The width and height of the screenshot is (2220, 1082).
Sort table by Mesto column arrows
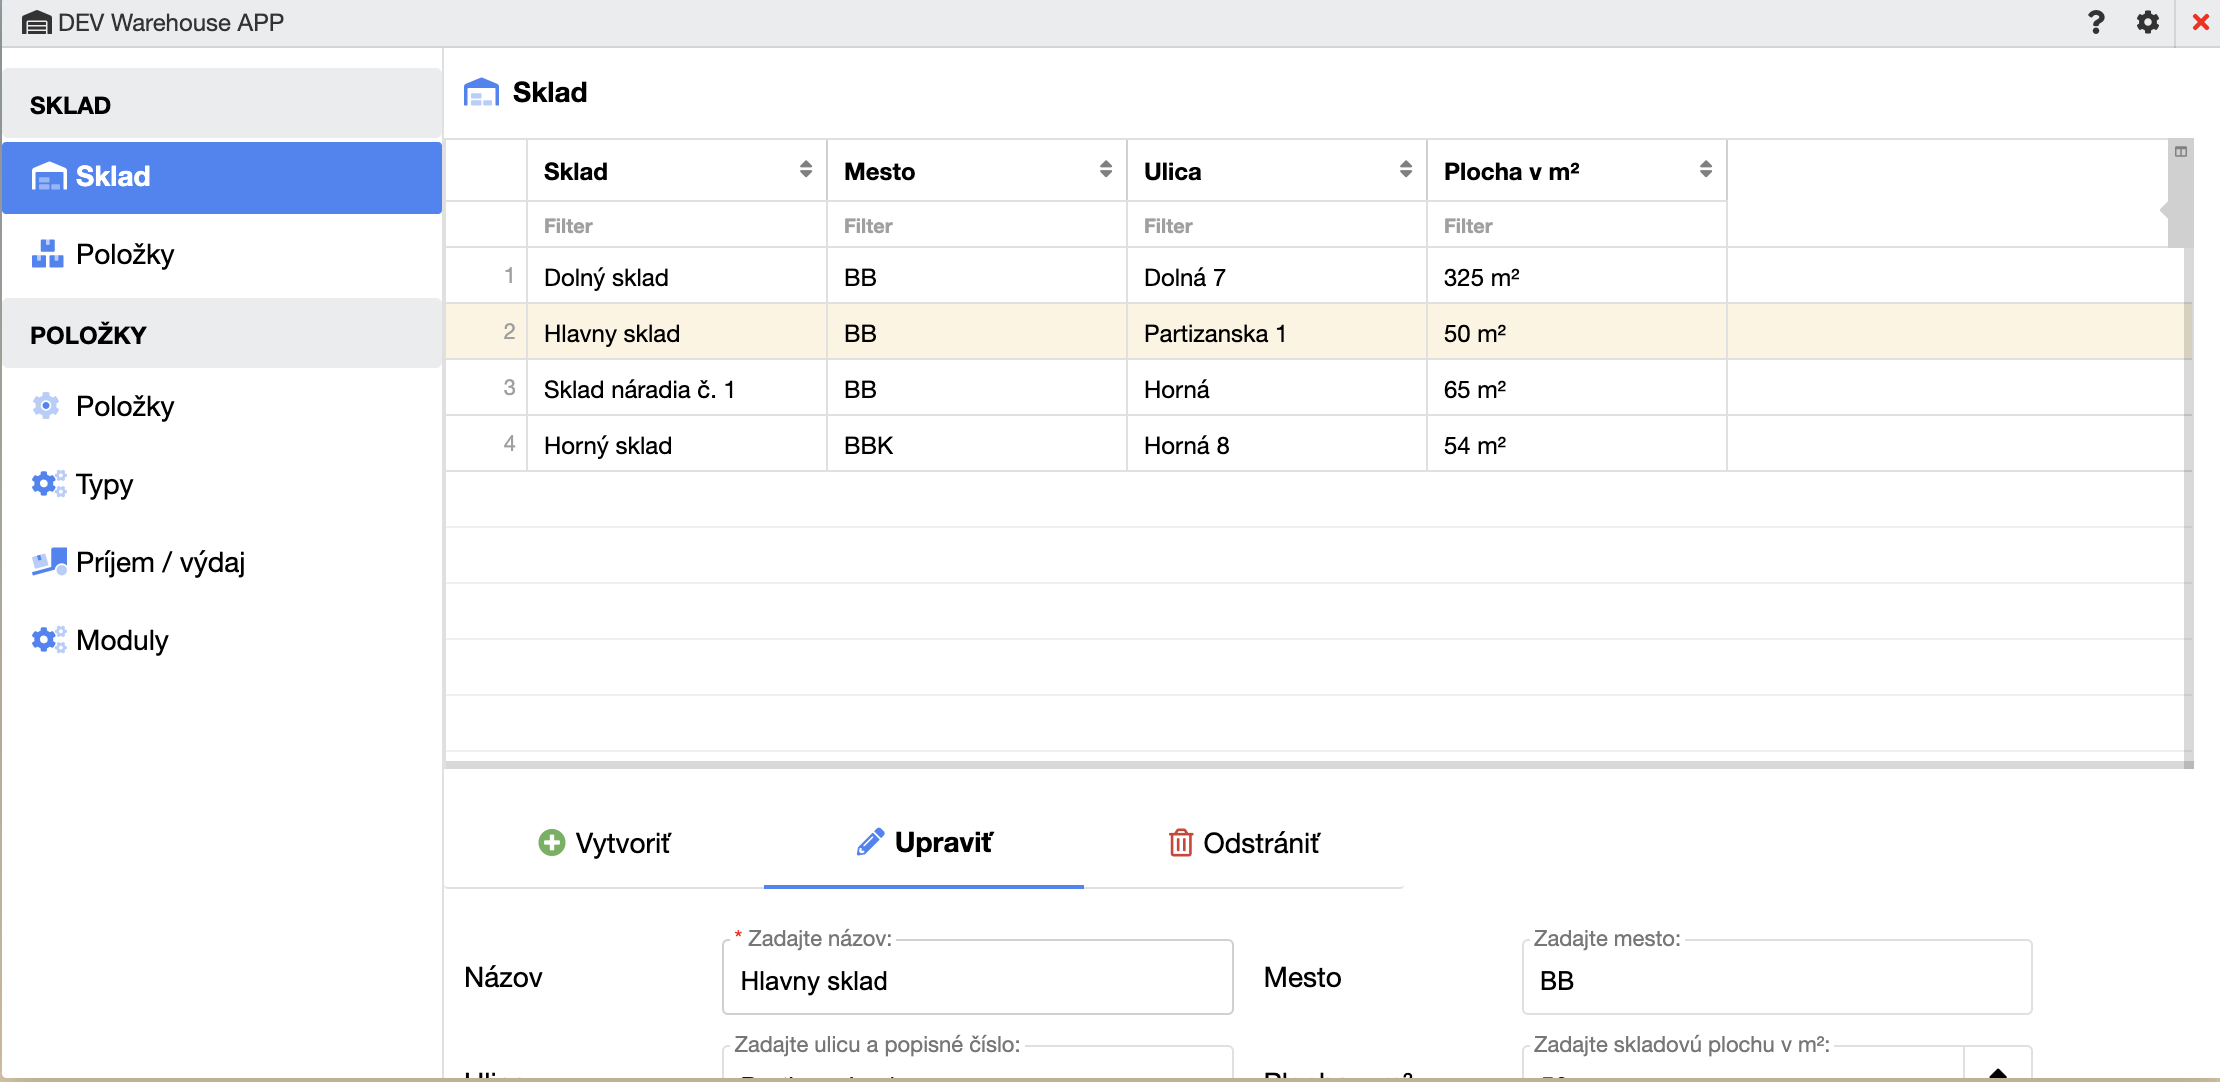click(x=1105, y=170)
